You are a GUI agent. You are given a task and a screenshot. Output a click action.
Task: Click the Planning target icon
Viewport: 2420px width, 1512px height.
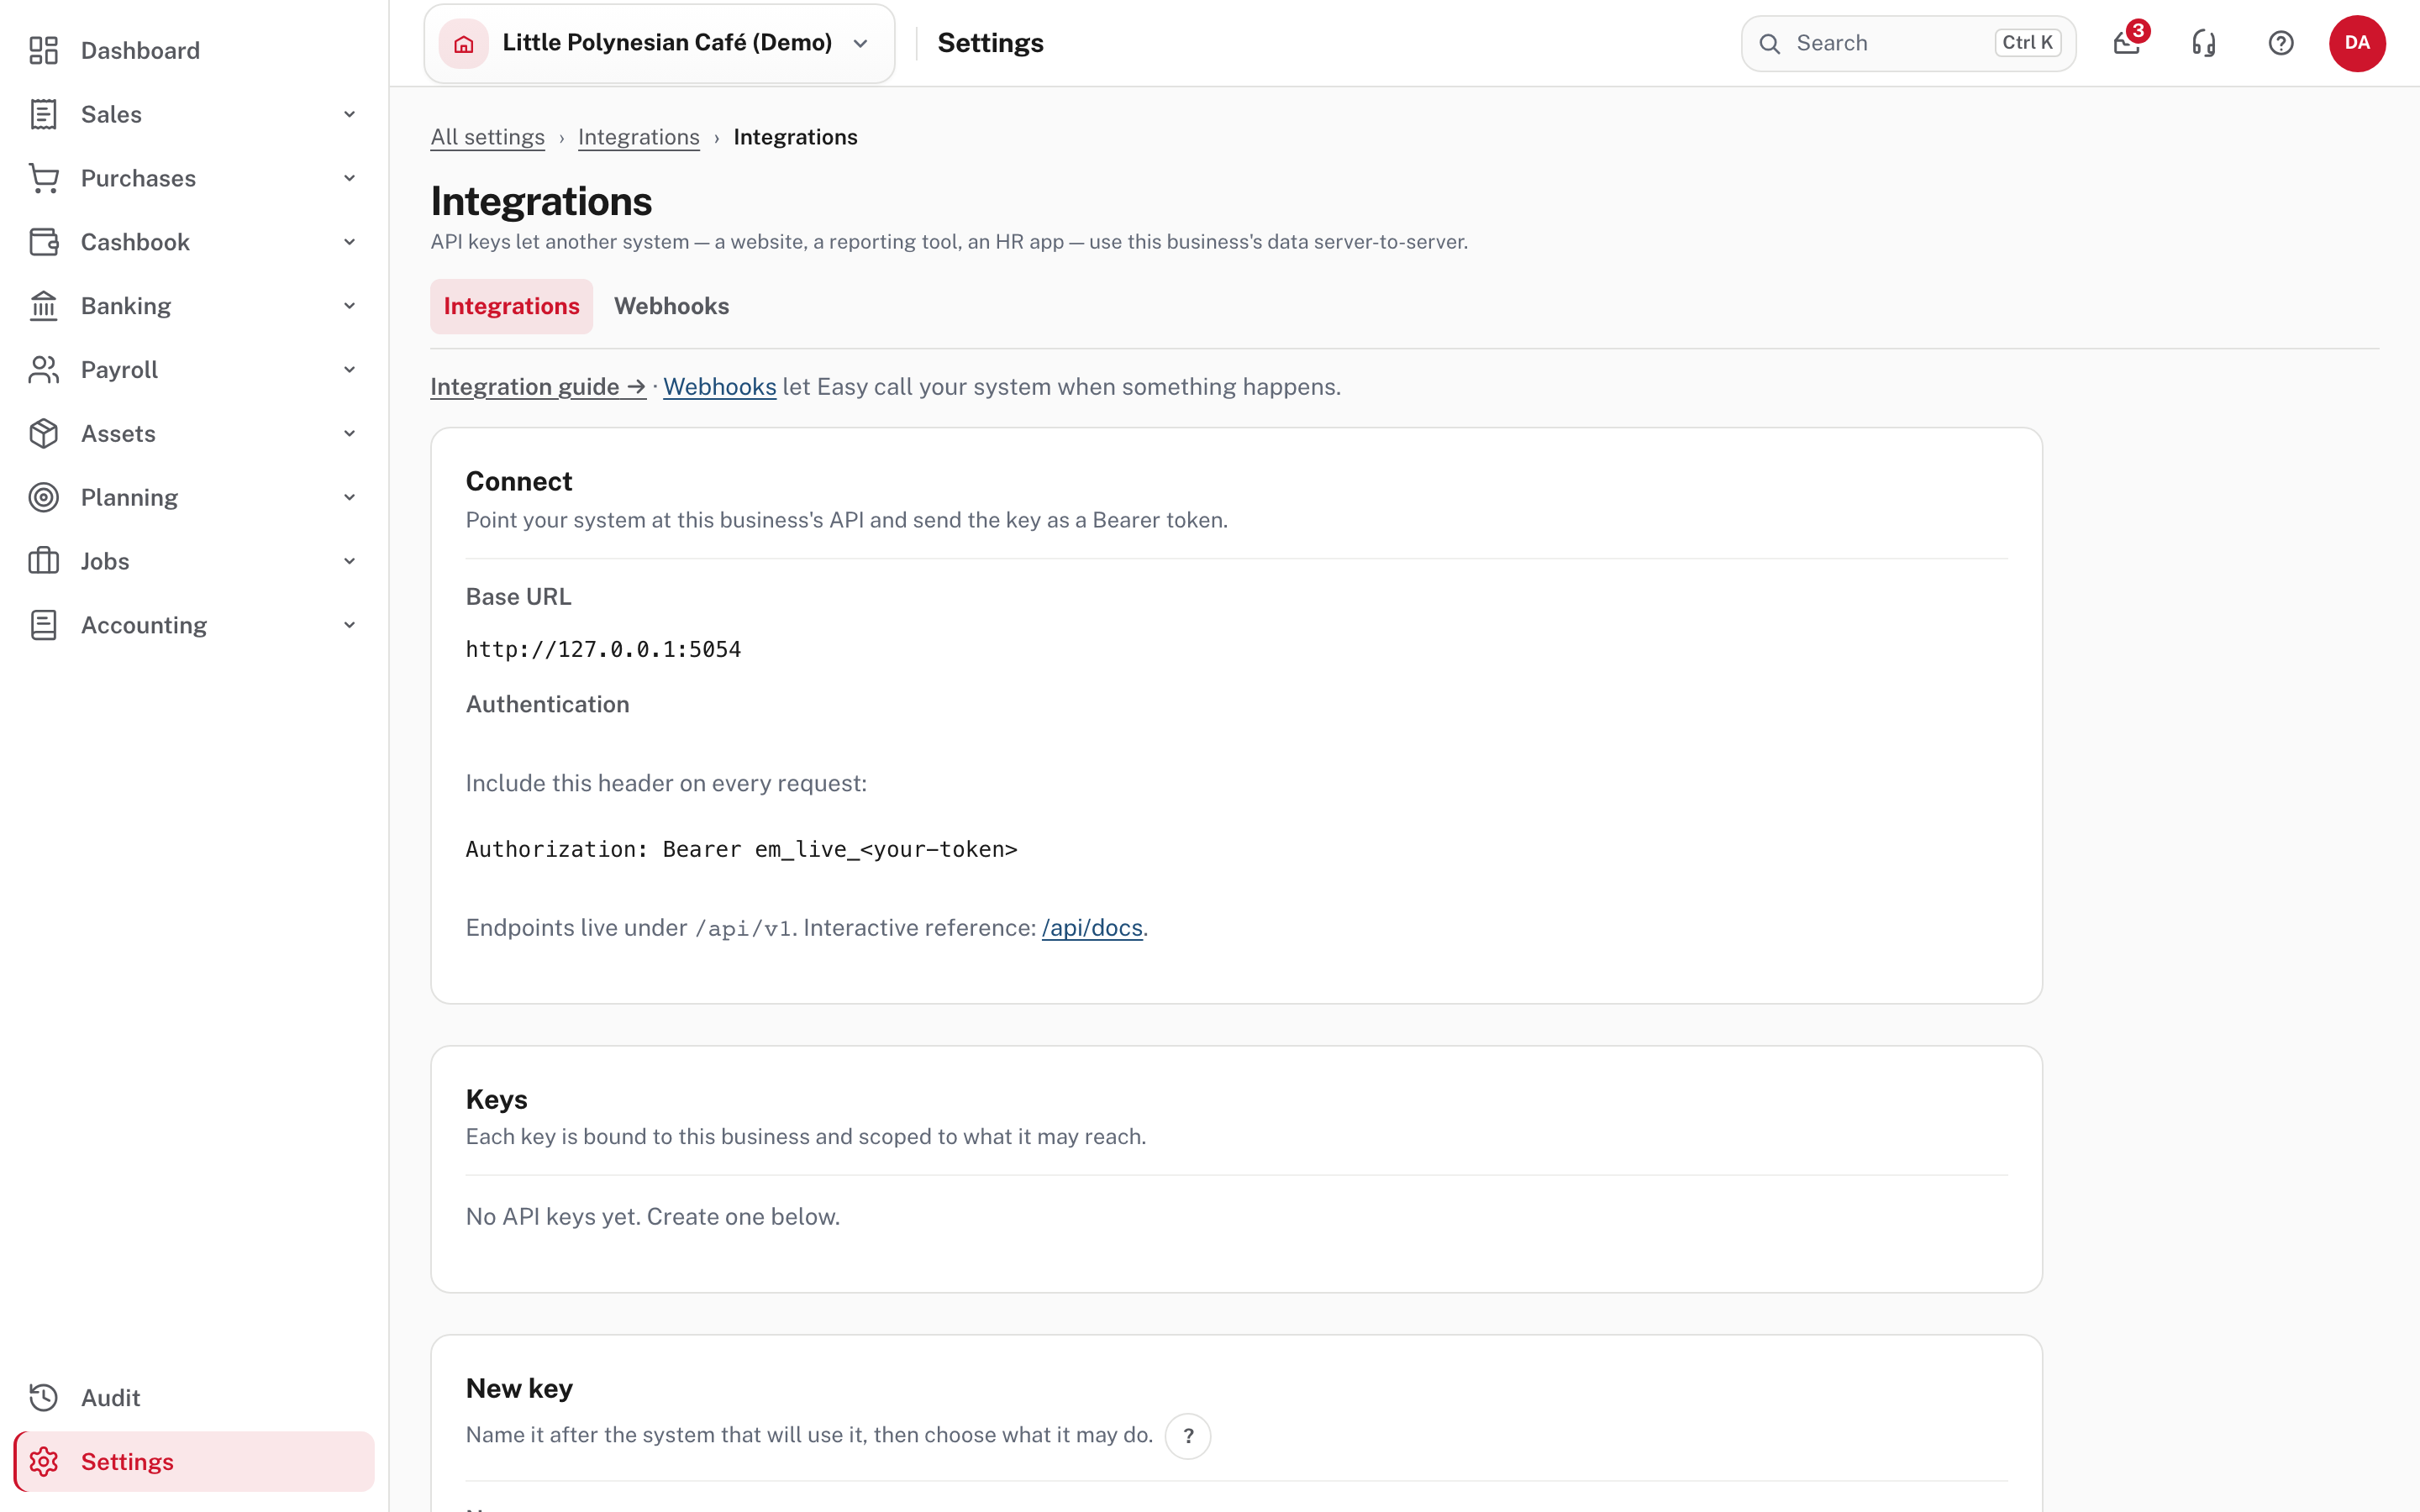(43, 497)
